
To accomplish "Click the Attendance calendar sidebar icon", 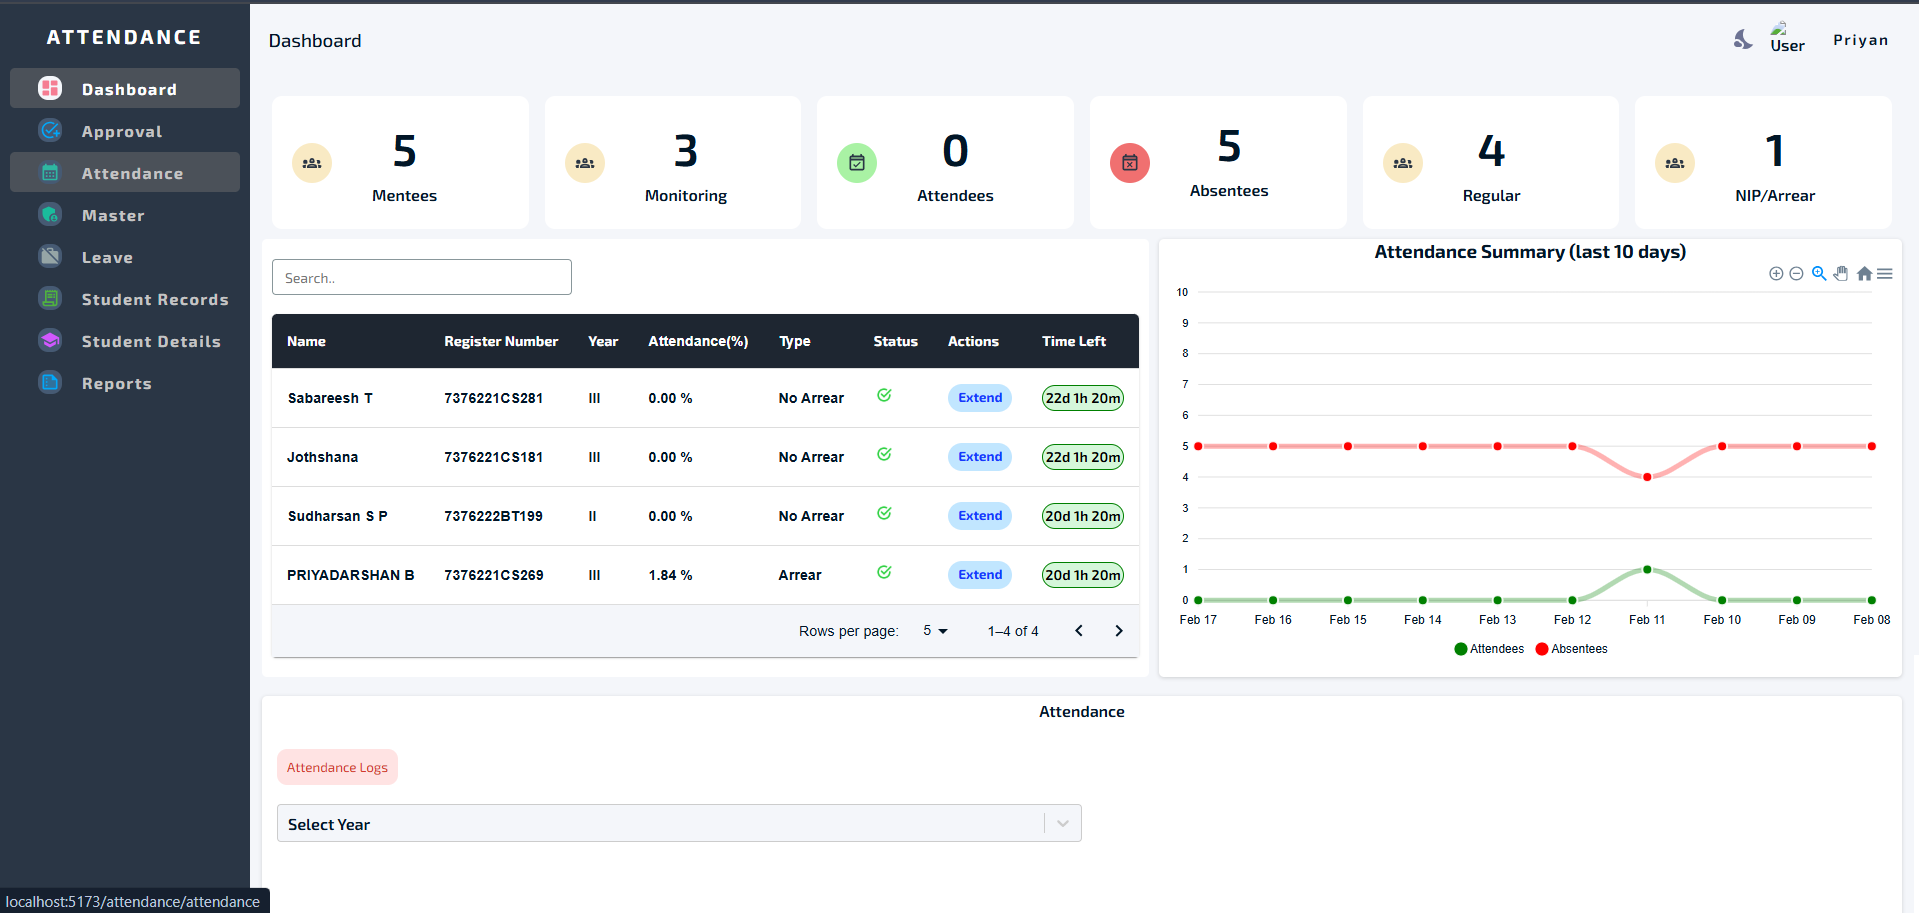I will (50, 172).
